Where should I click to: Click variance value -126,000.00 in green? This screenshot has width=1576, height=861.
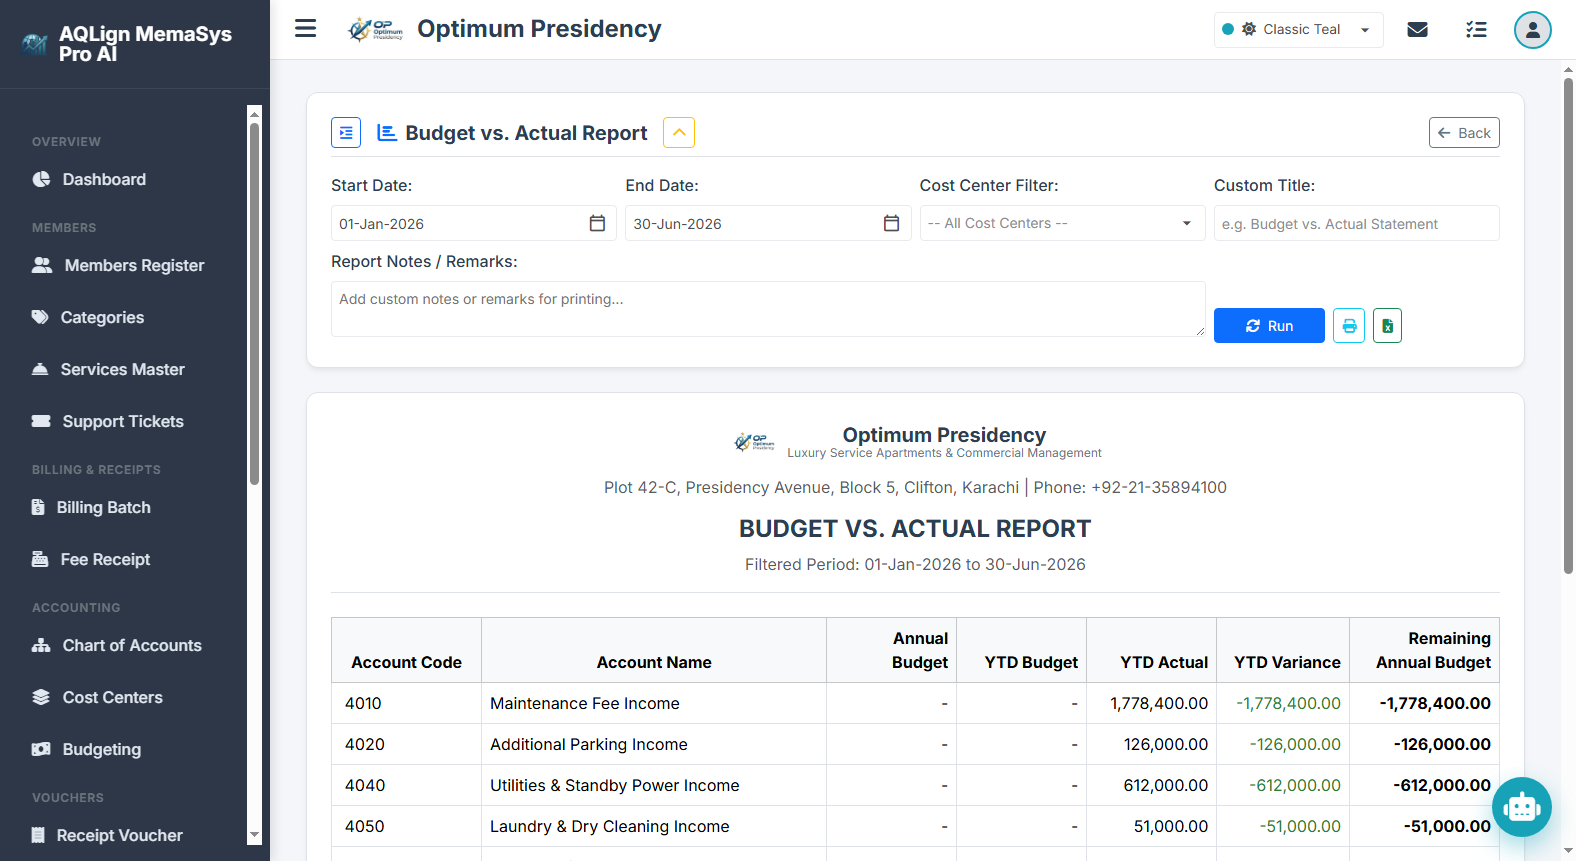click(x=1295, y=744)
